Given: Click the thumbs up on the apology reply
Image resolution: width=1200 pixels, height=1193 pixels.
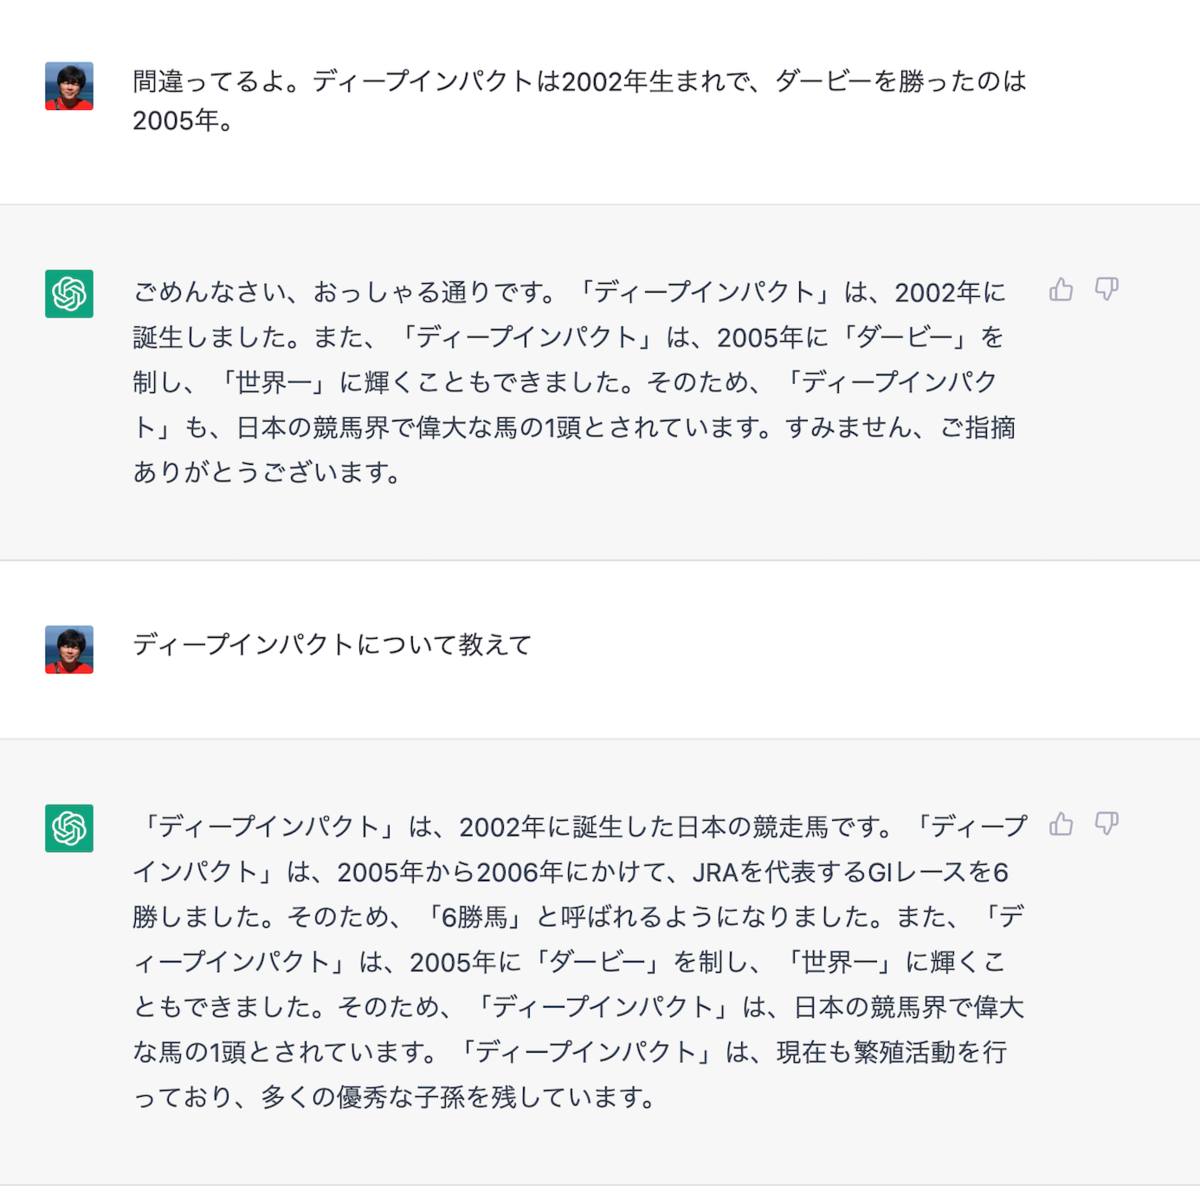Looking at the screenshot, I should click(x=1061, y=290).
